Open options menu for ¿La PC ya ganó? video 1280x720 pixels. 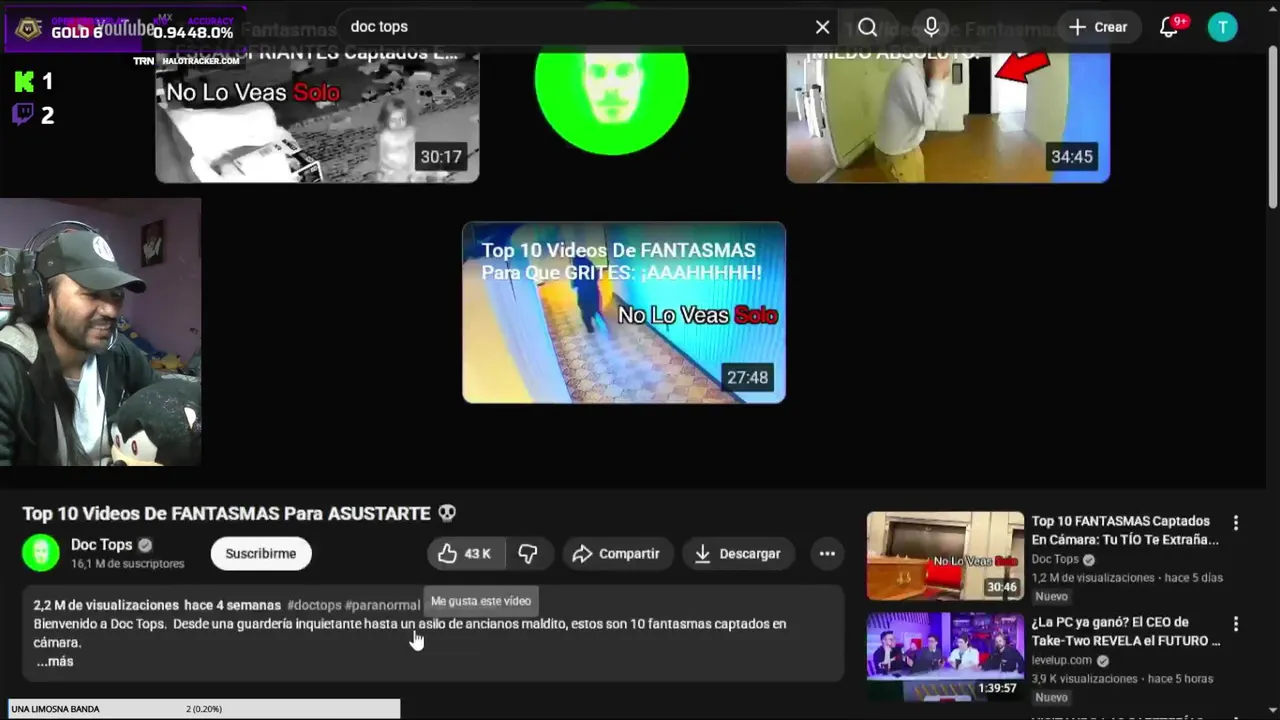point(1236,624)
